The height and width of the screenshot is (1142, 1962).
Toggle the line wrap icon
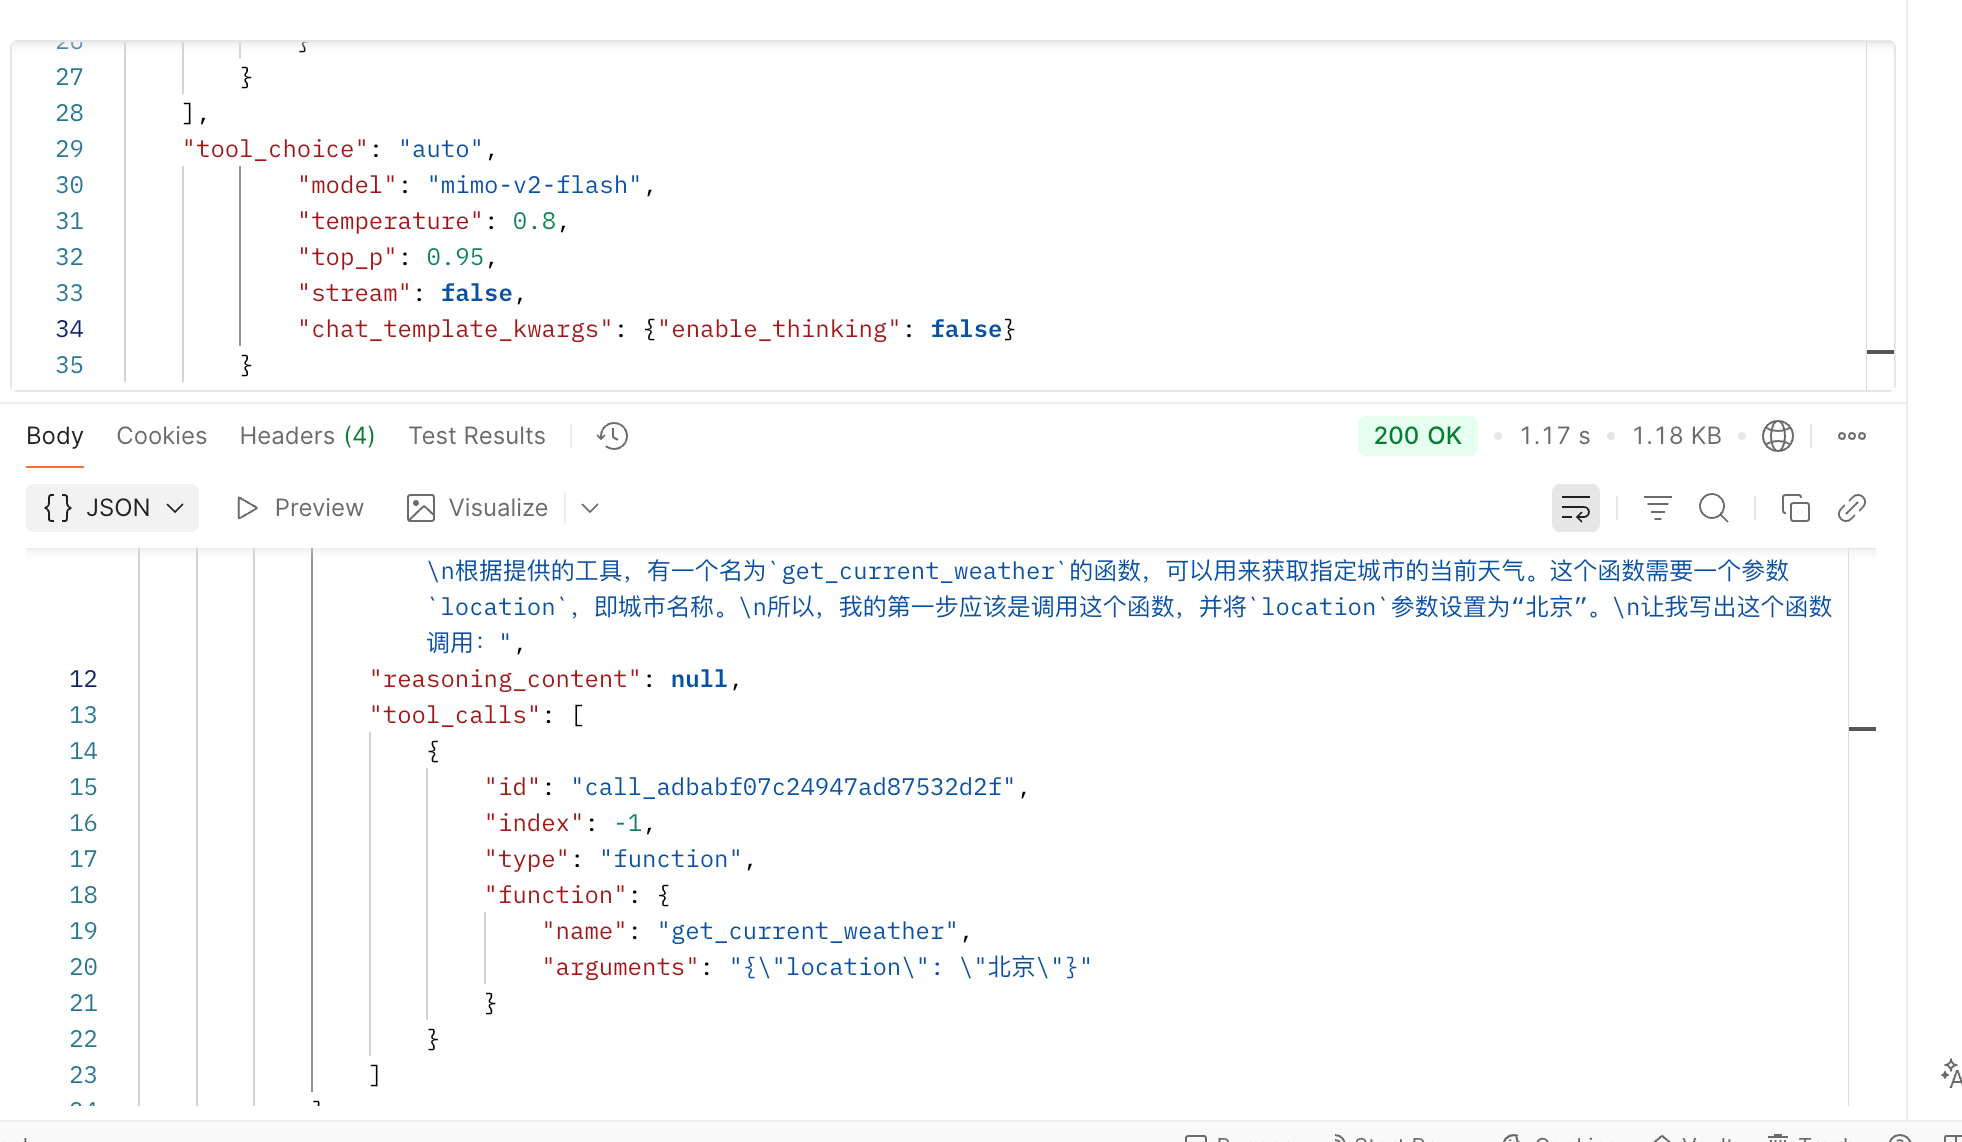click(1575, 508)
